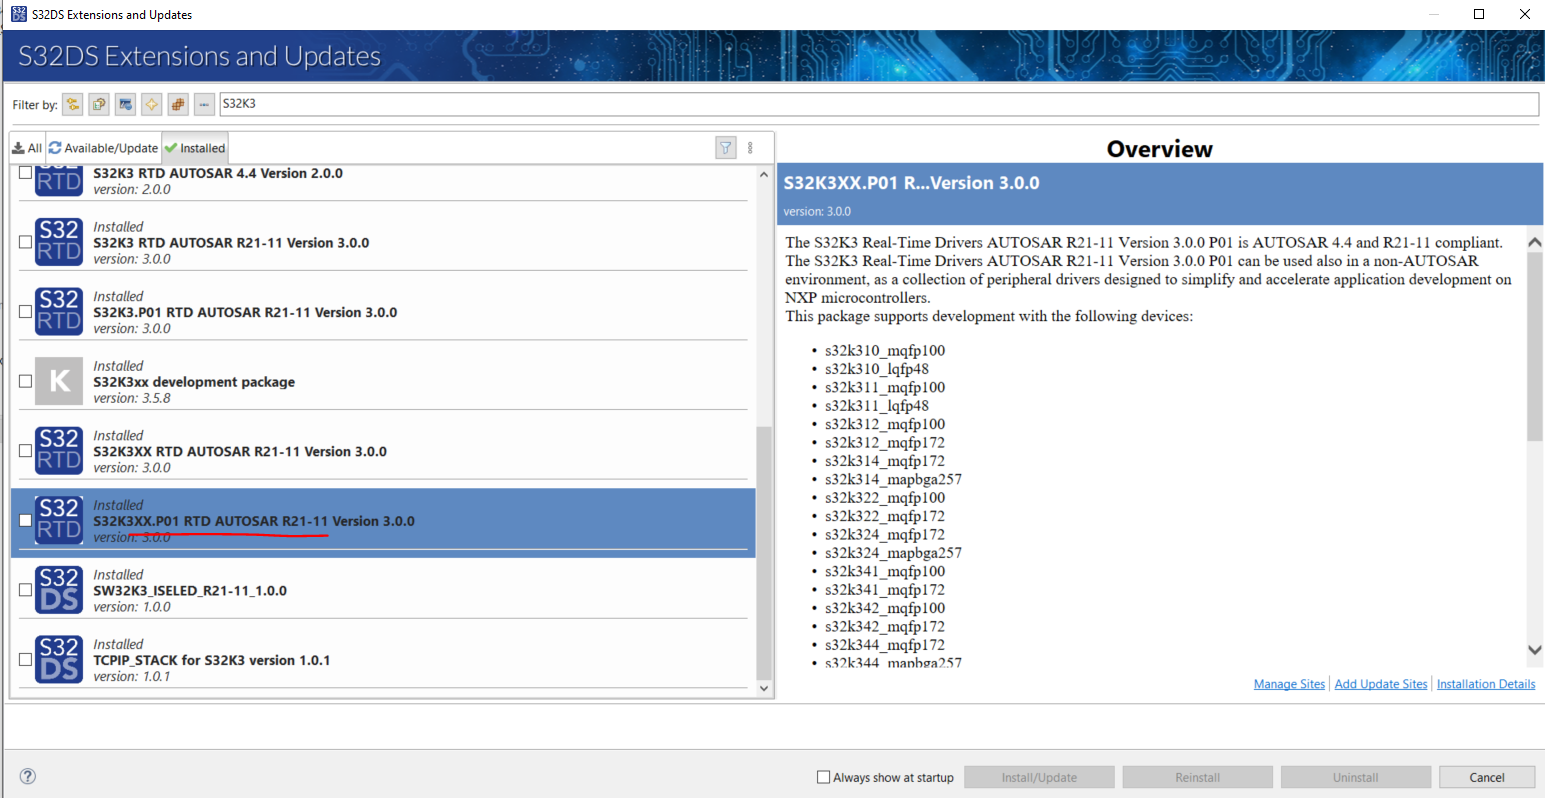
Task: Check the box for S32K3 RTD AUTOSAR R21-11
Action: point(24,241)
